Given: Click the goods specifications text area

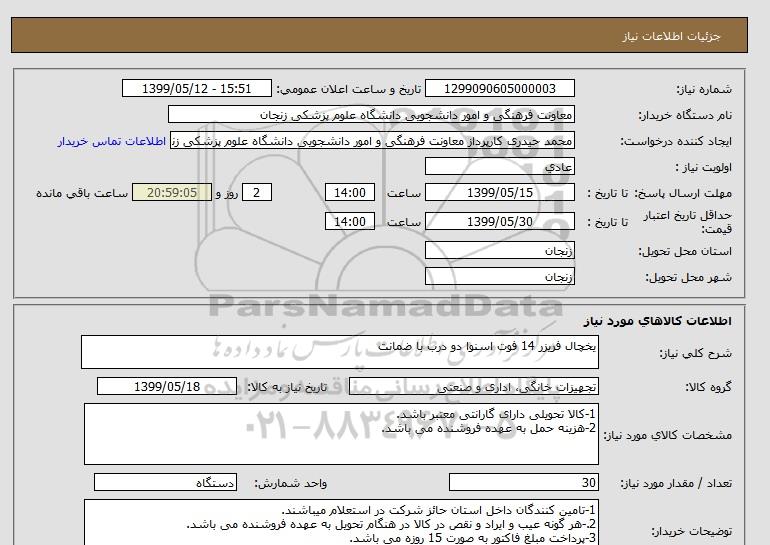Looking at the screenshot, I should coord(341,434).
